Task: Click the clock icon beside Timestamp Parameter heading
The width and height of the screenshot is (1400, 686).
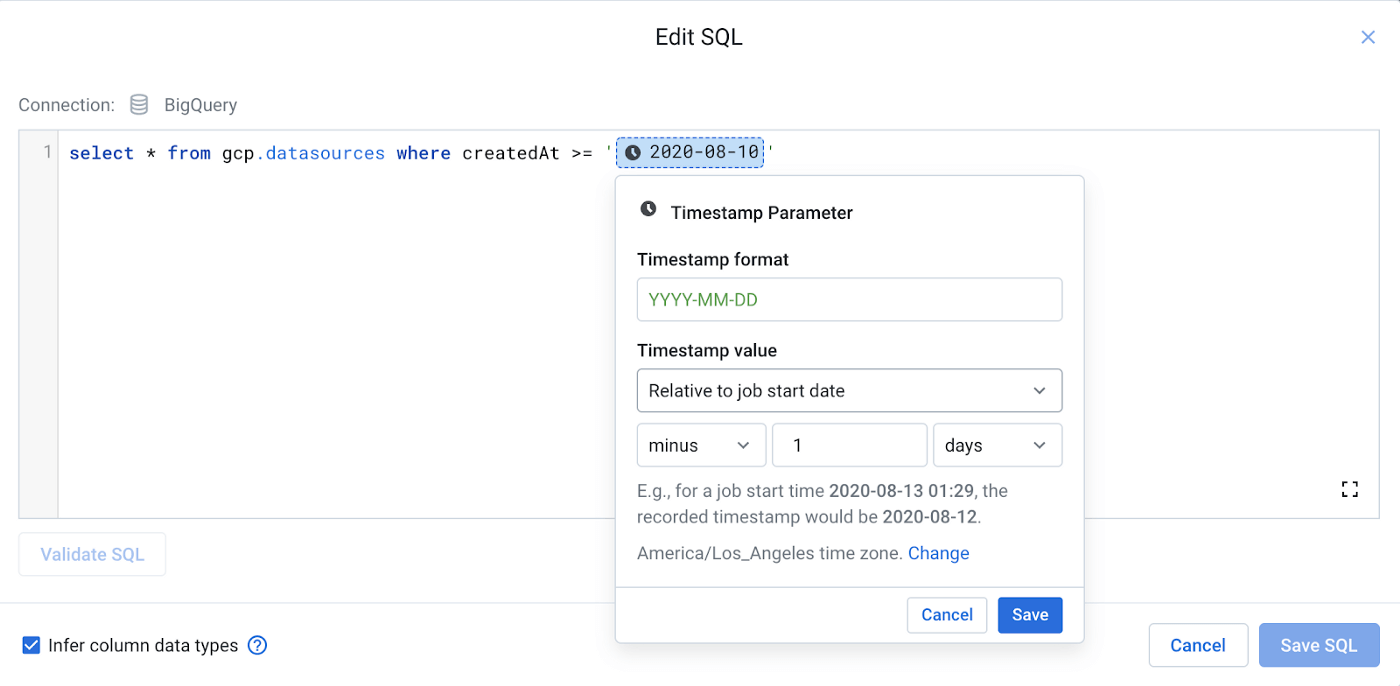Action: point(648,210)
